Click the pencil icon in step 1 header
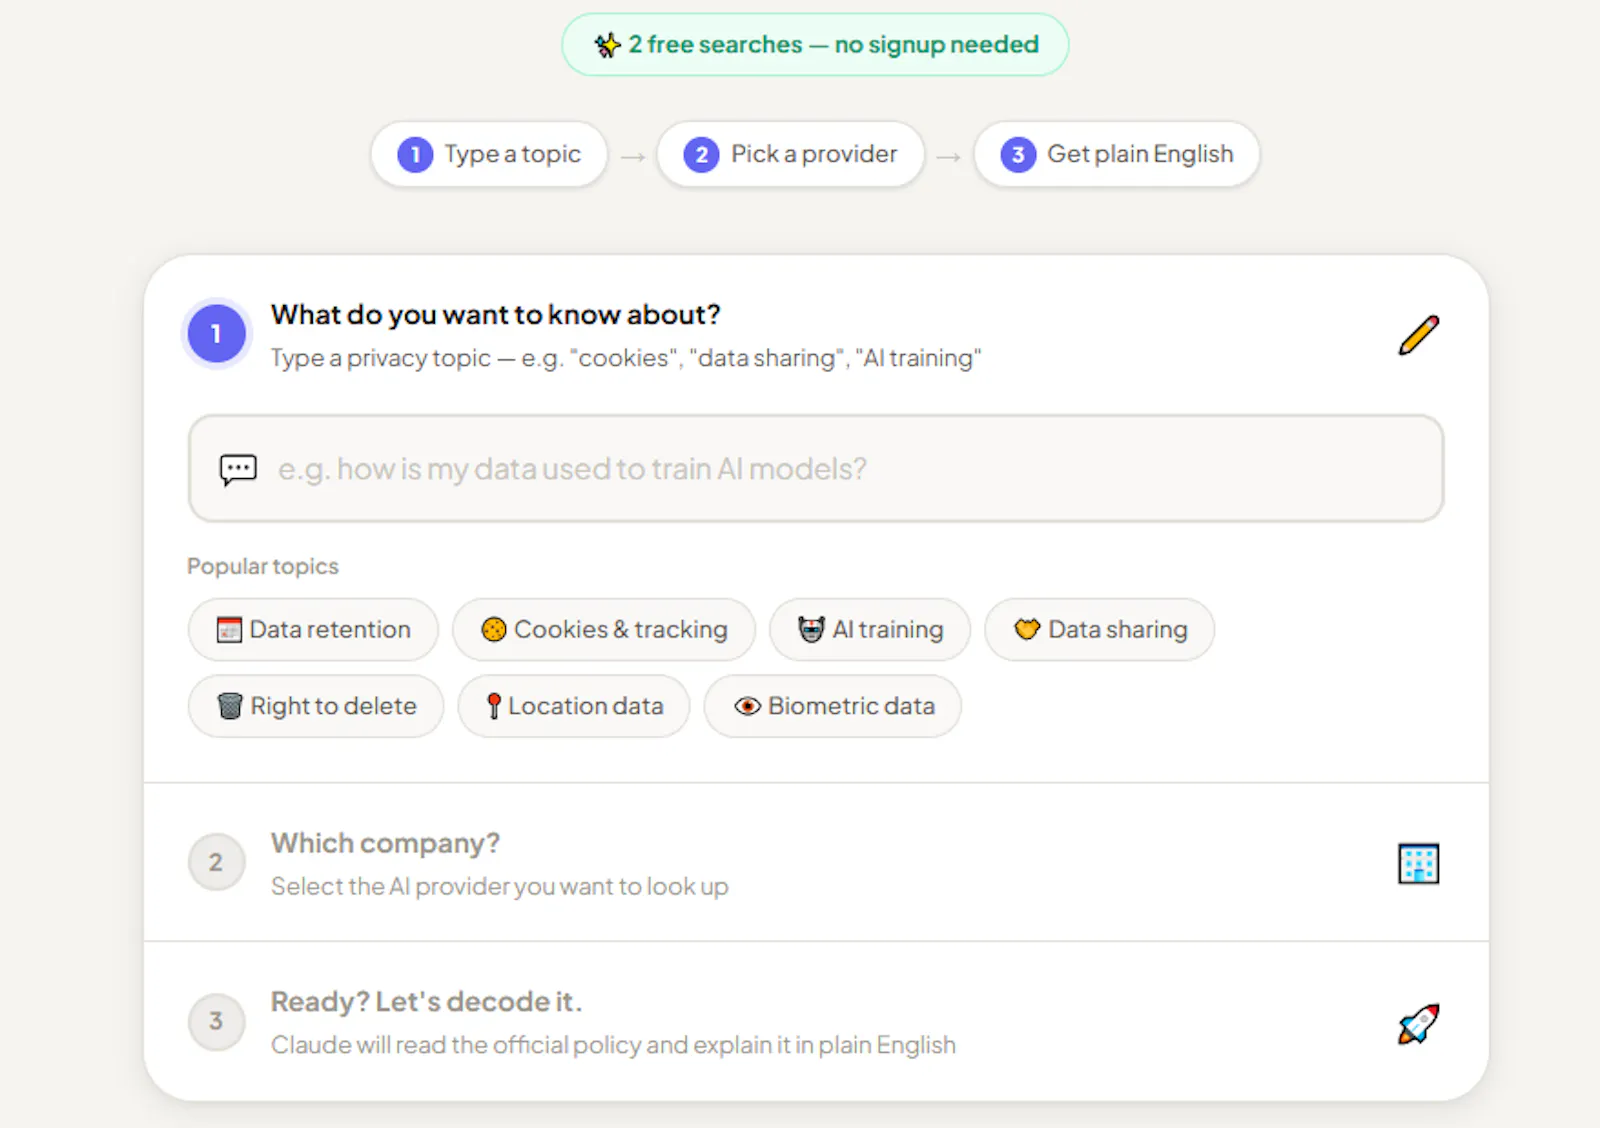This screenshot has height=1128, width=1600. (x=1418, y=335)
